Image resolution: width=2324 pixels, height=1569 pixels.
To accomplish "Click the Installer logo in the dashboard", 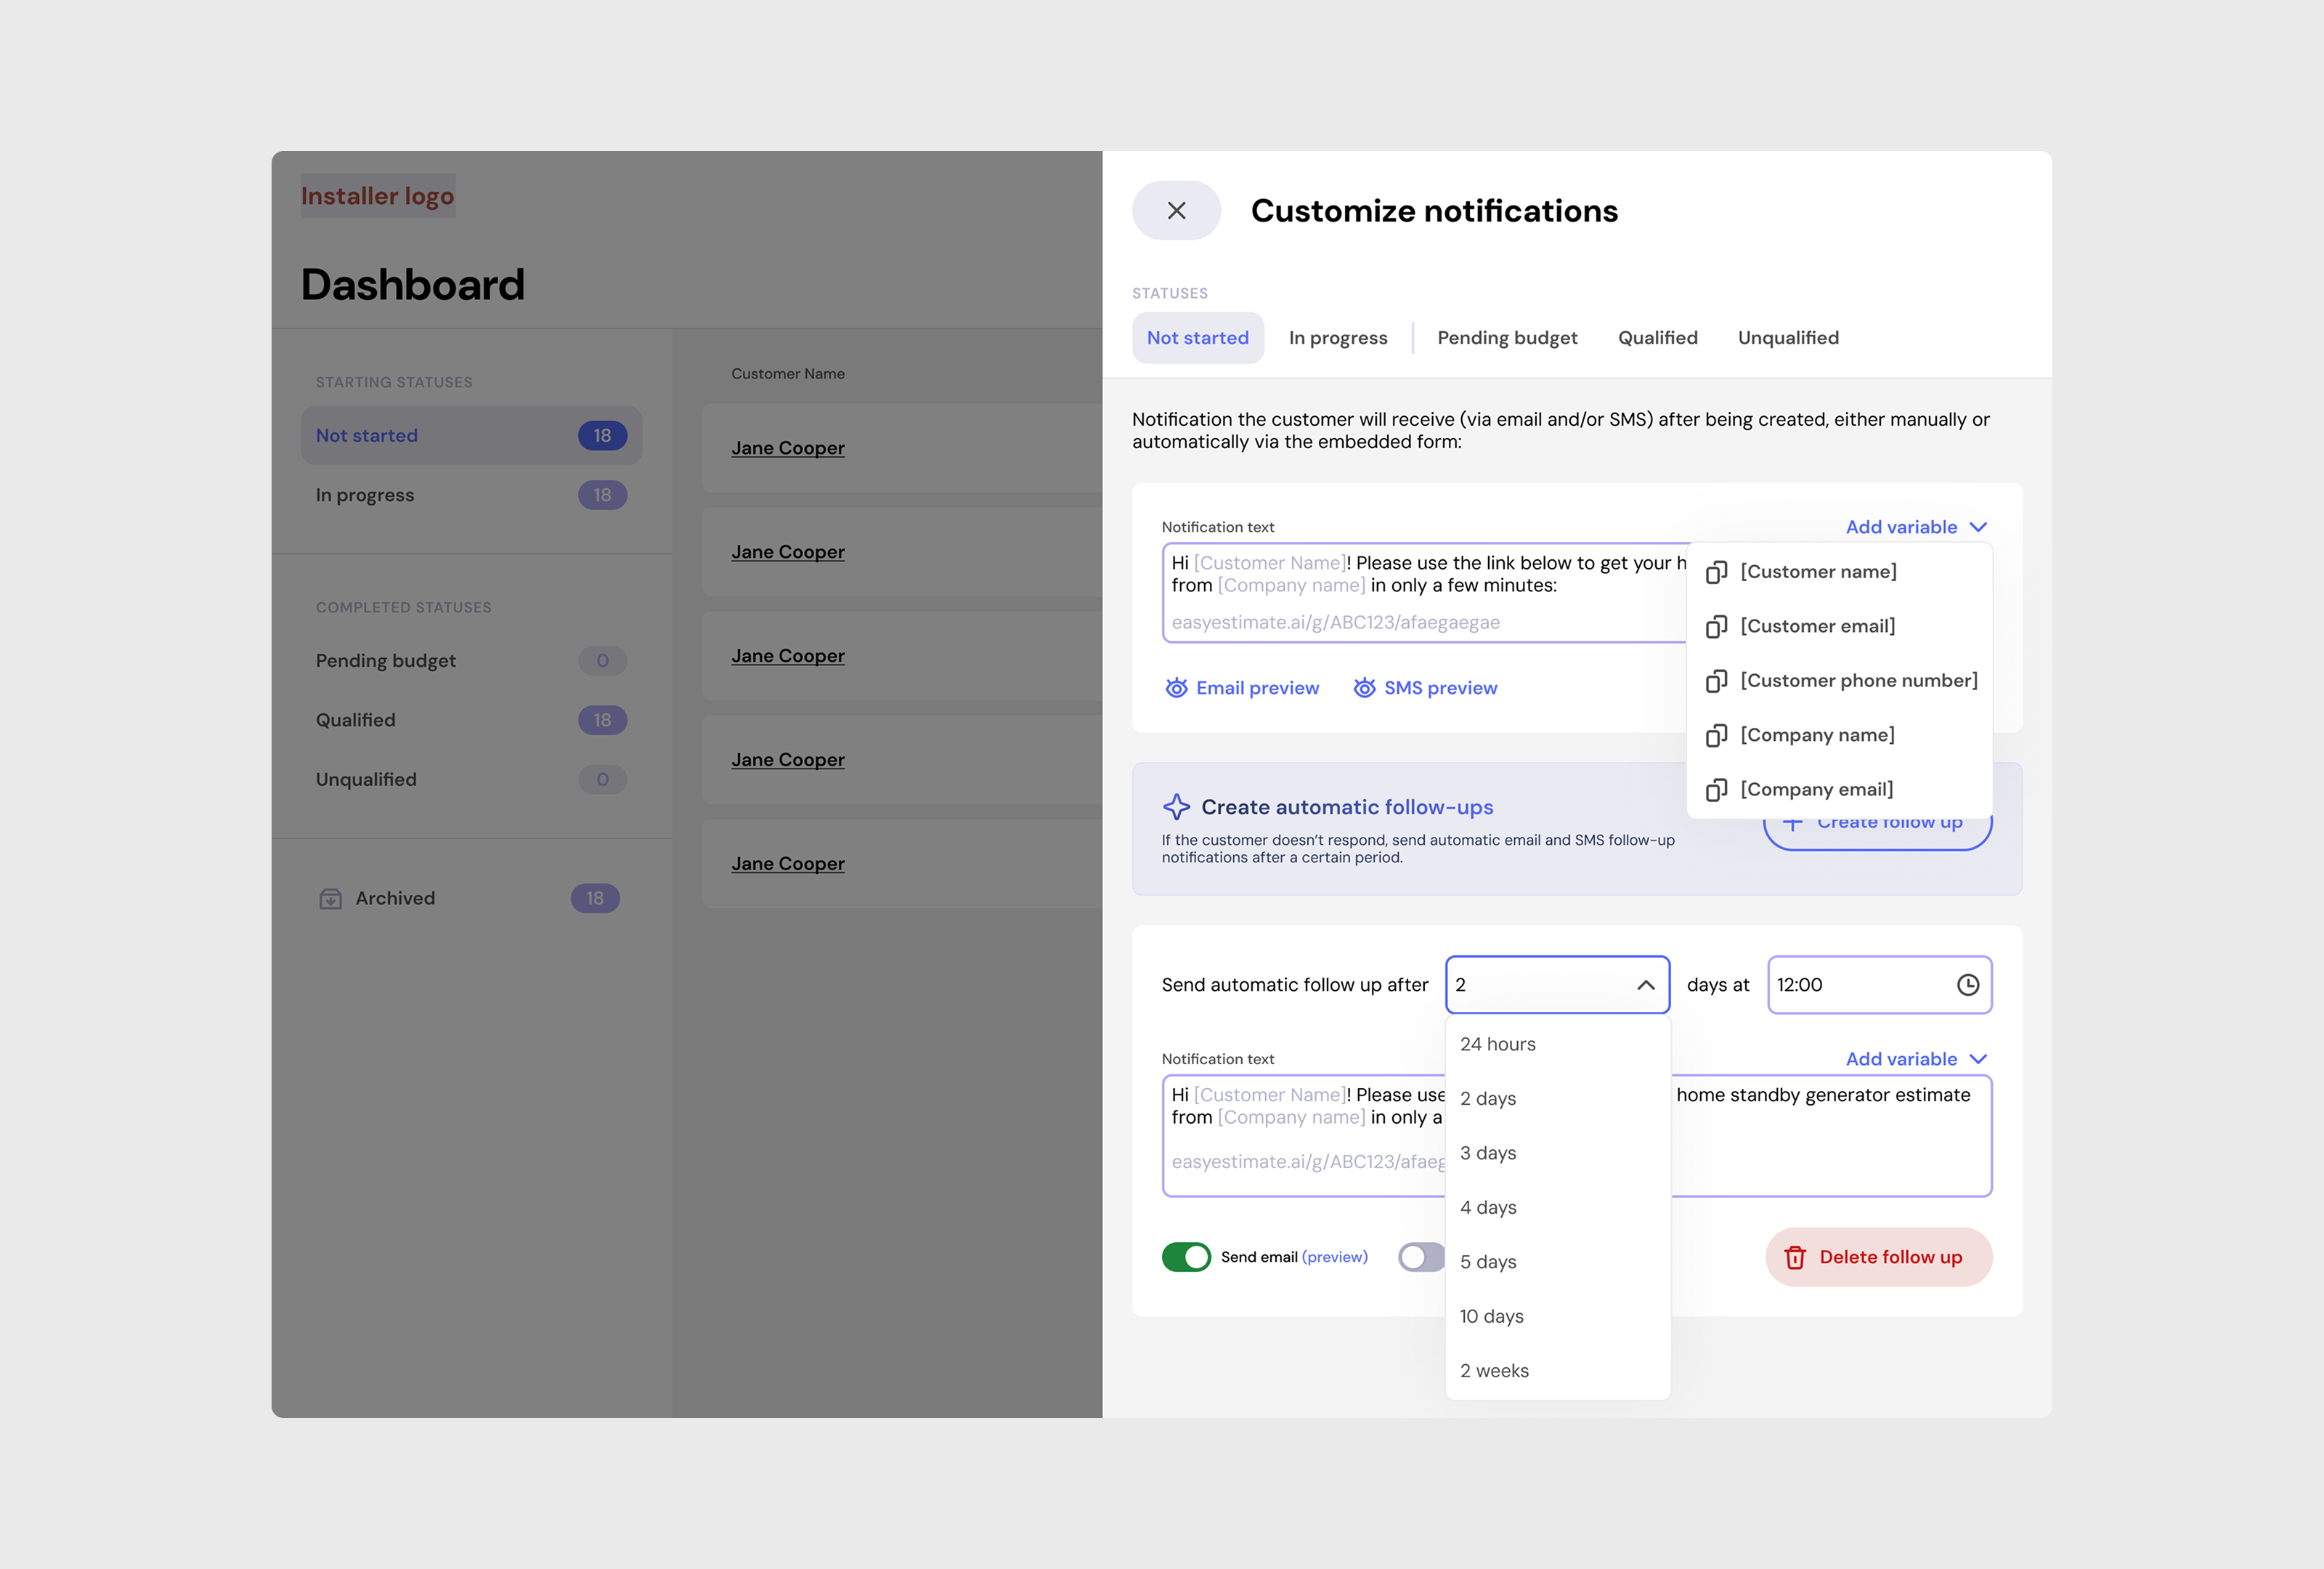I will 377,196.
